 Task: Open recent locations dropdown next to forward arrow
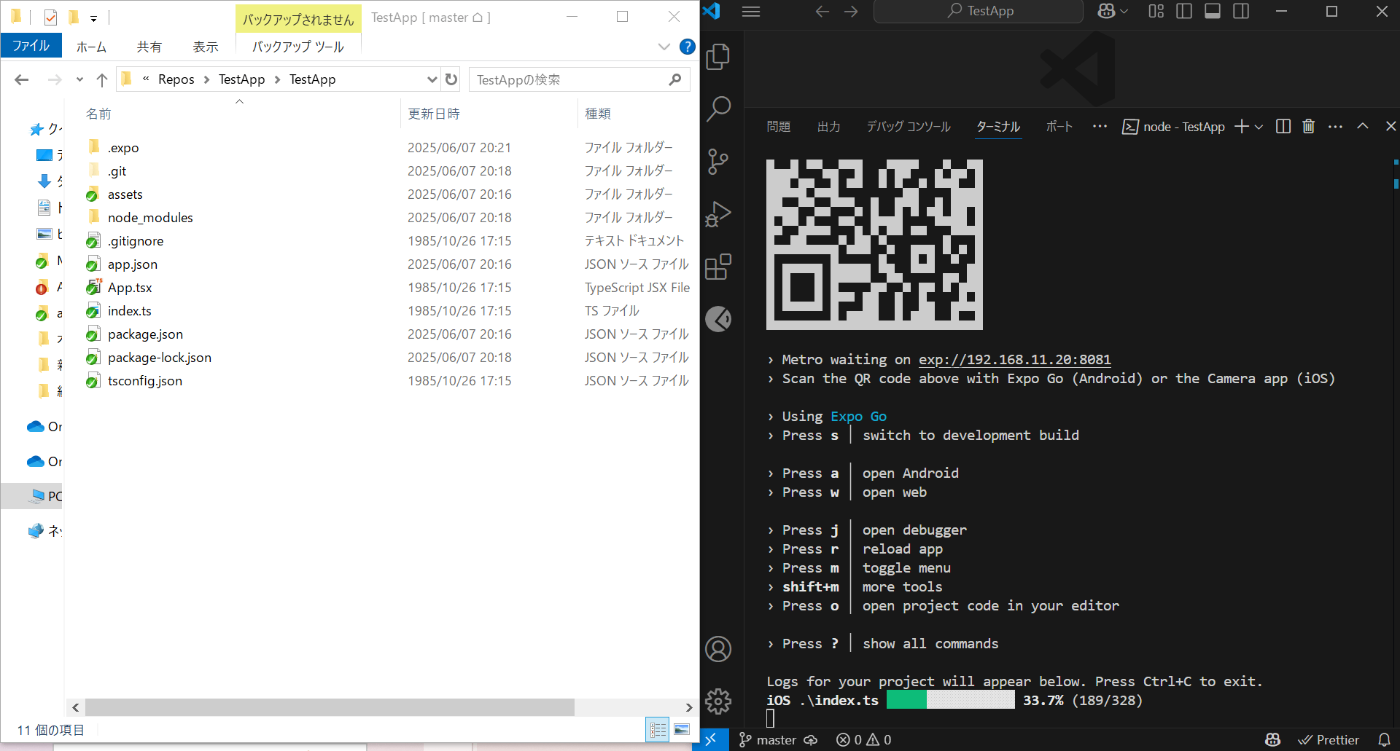click(81, 79)
